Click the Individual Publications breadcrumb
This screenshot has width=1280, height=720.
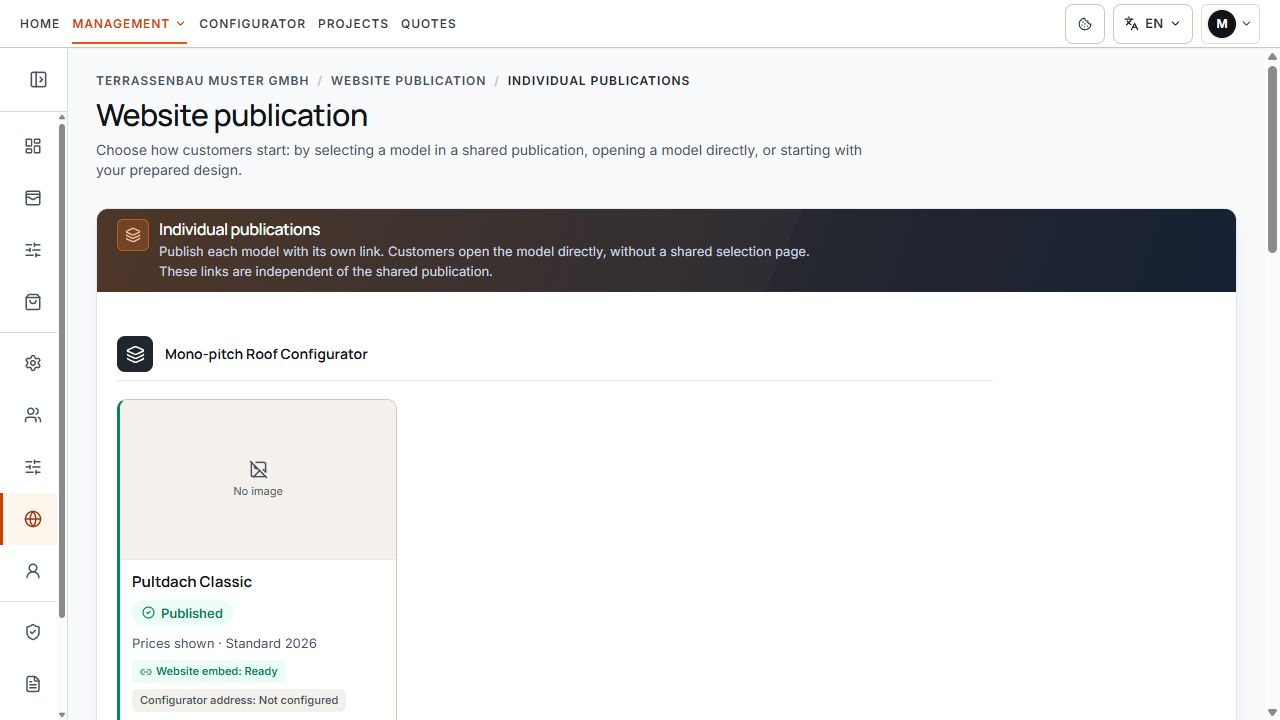click(x=599, y=81)
